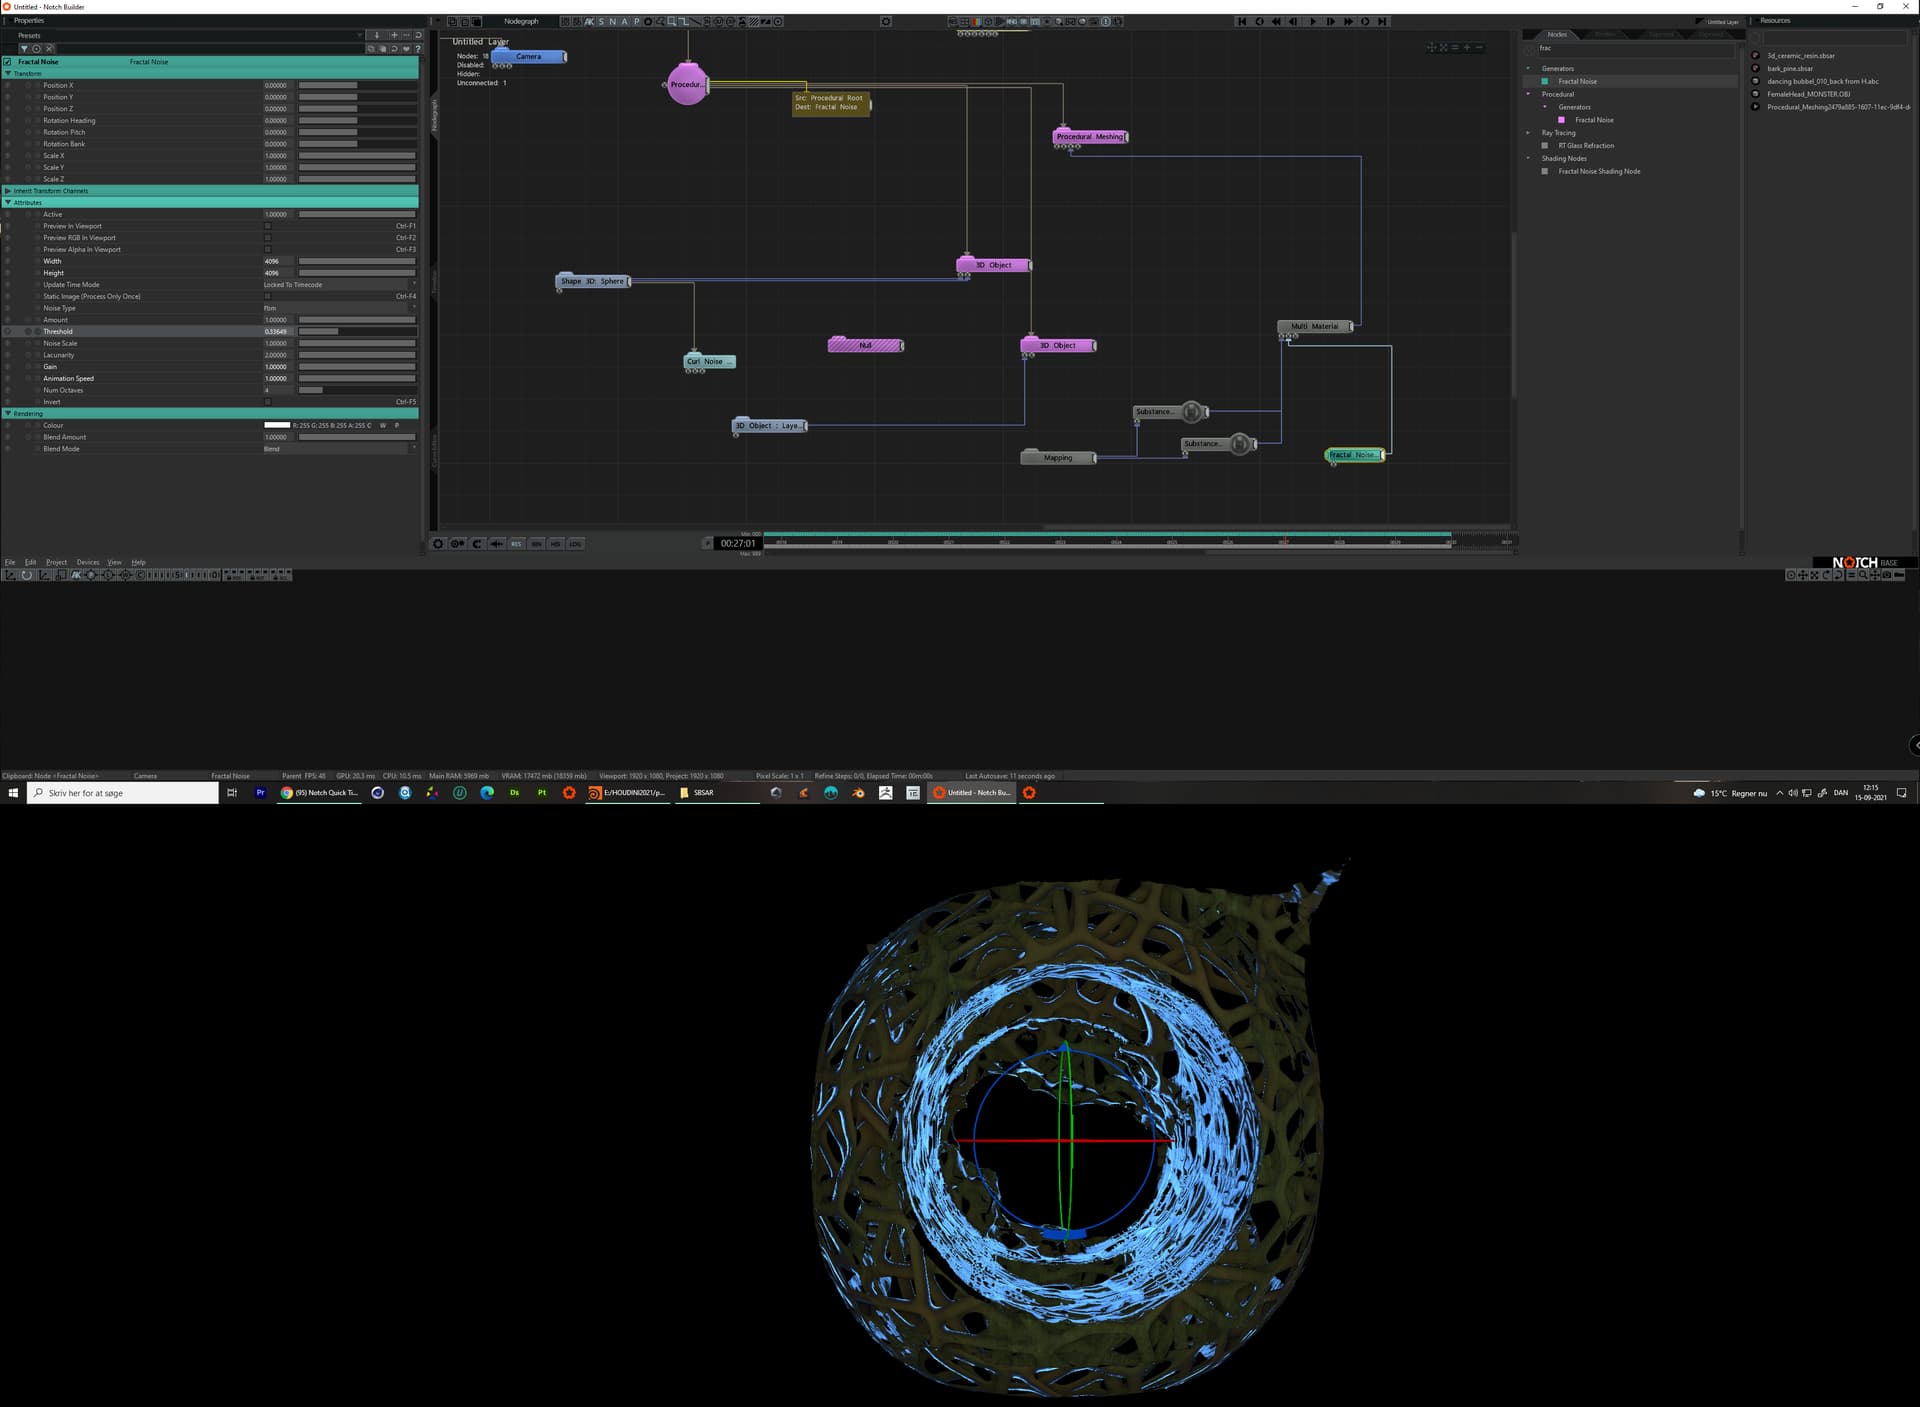Select the Fractal Noise node in graph
The height and width of the screenshot is (1407, 1920).
(x=1355, y=454)
